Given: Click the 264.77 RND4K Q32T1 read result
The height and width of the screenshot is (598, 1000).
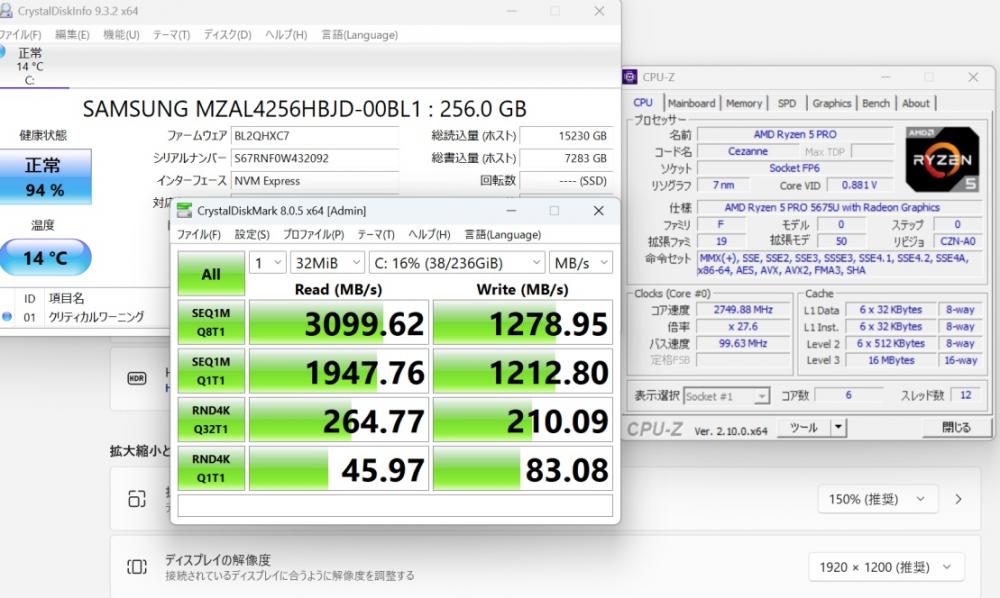Looking at the screenshot, I should [x=339, y=419].
